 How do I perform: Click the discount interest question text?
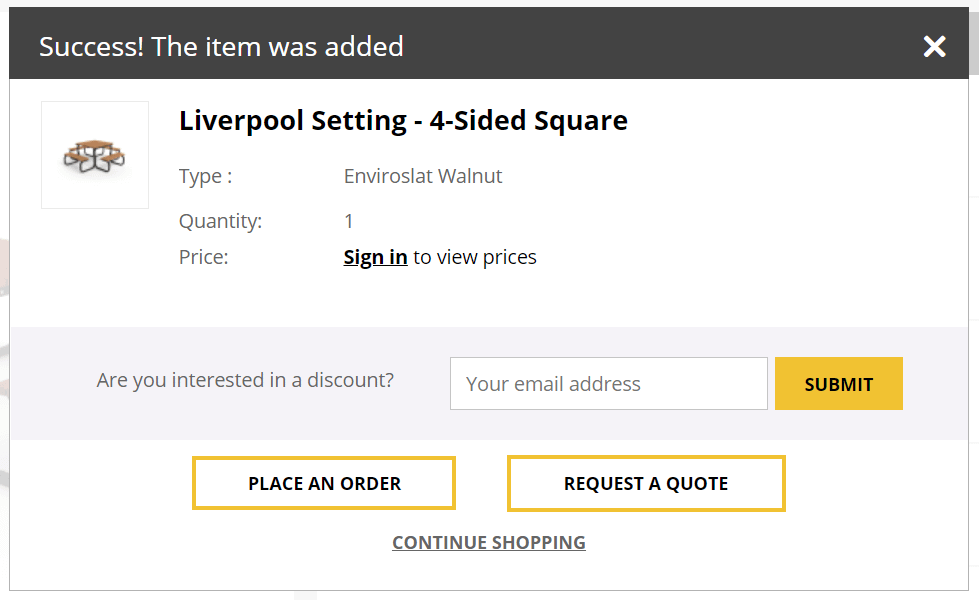pyautogui.click(x=245, y=380)
